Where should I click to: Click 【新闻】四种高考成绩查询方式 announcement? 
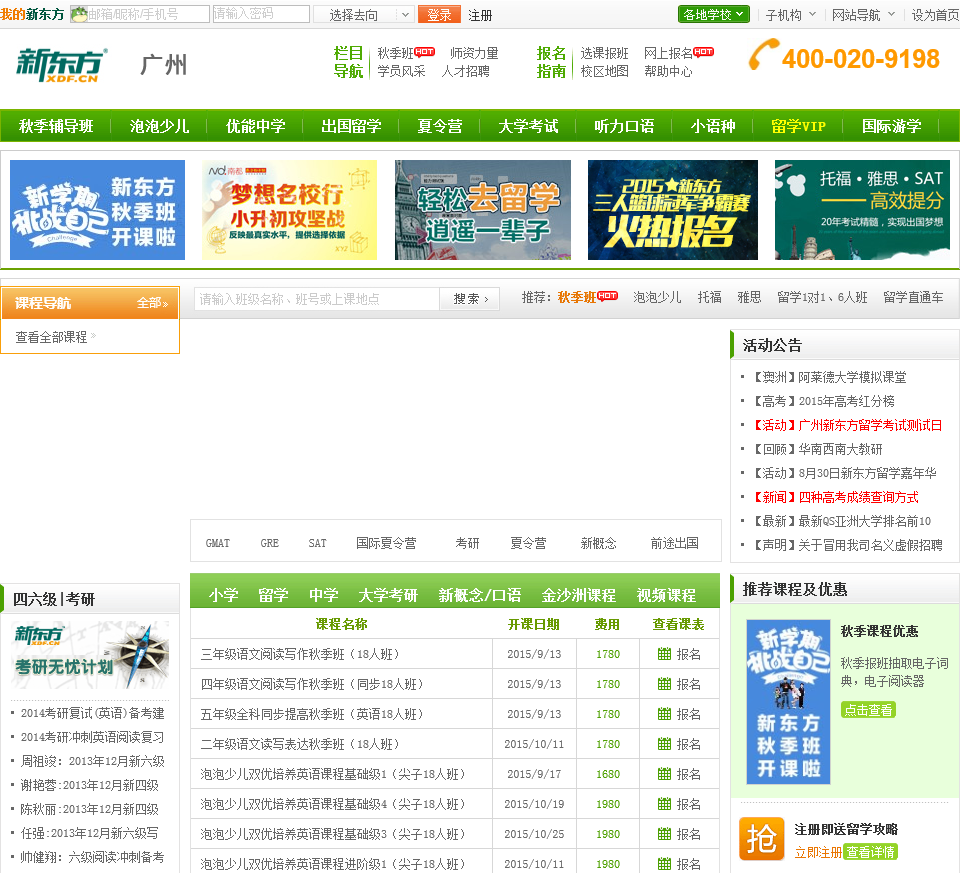point(836,497)
